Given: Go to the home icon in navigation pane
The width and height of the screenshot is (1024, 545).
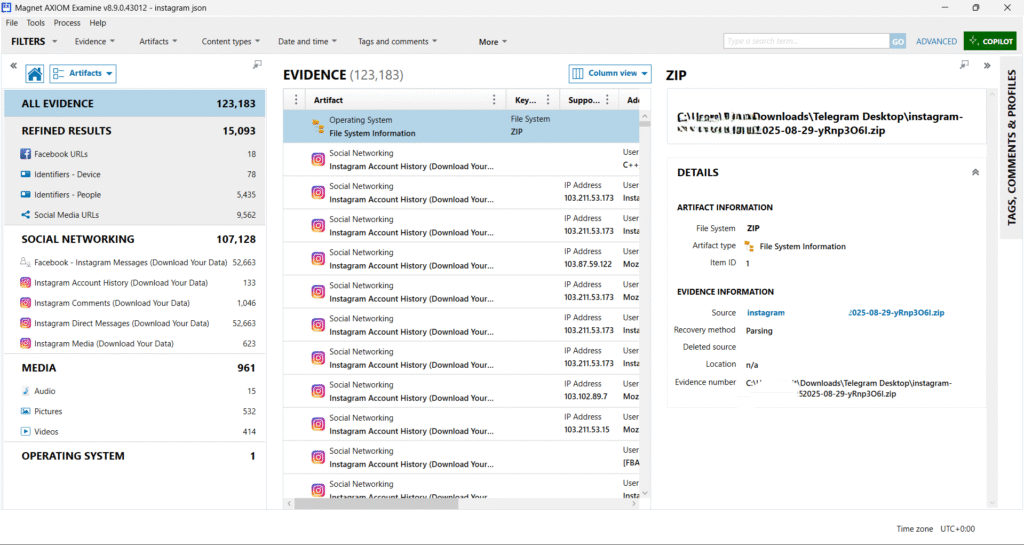Looking at the screenshot, I should (35, 74).
